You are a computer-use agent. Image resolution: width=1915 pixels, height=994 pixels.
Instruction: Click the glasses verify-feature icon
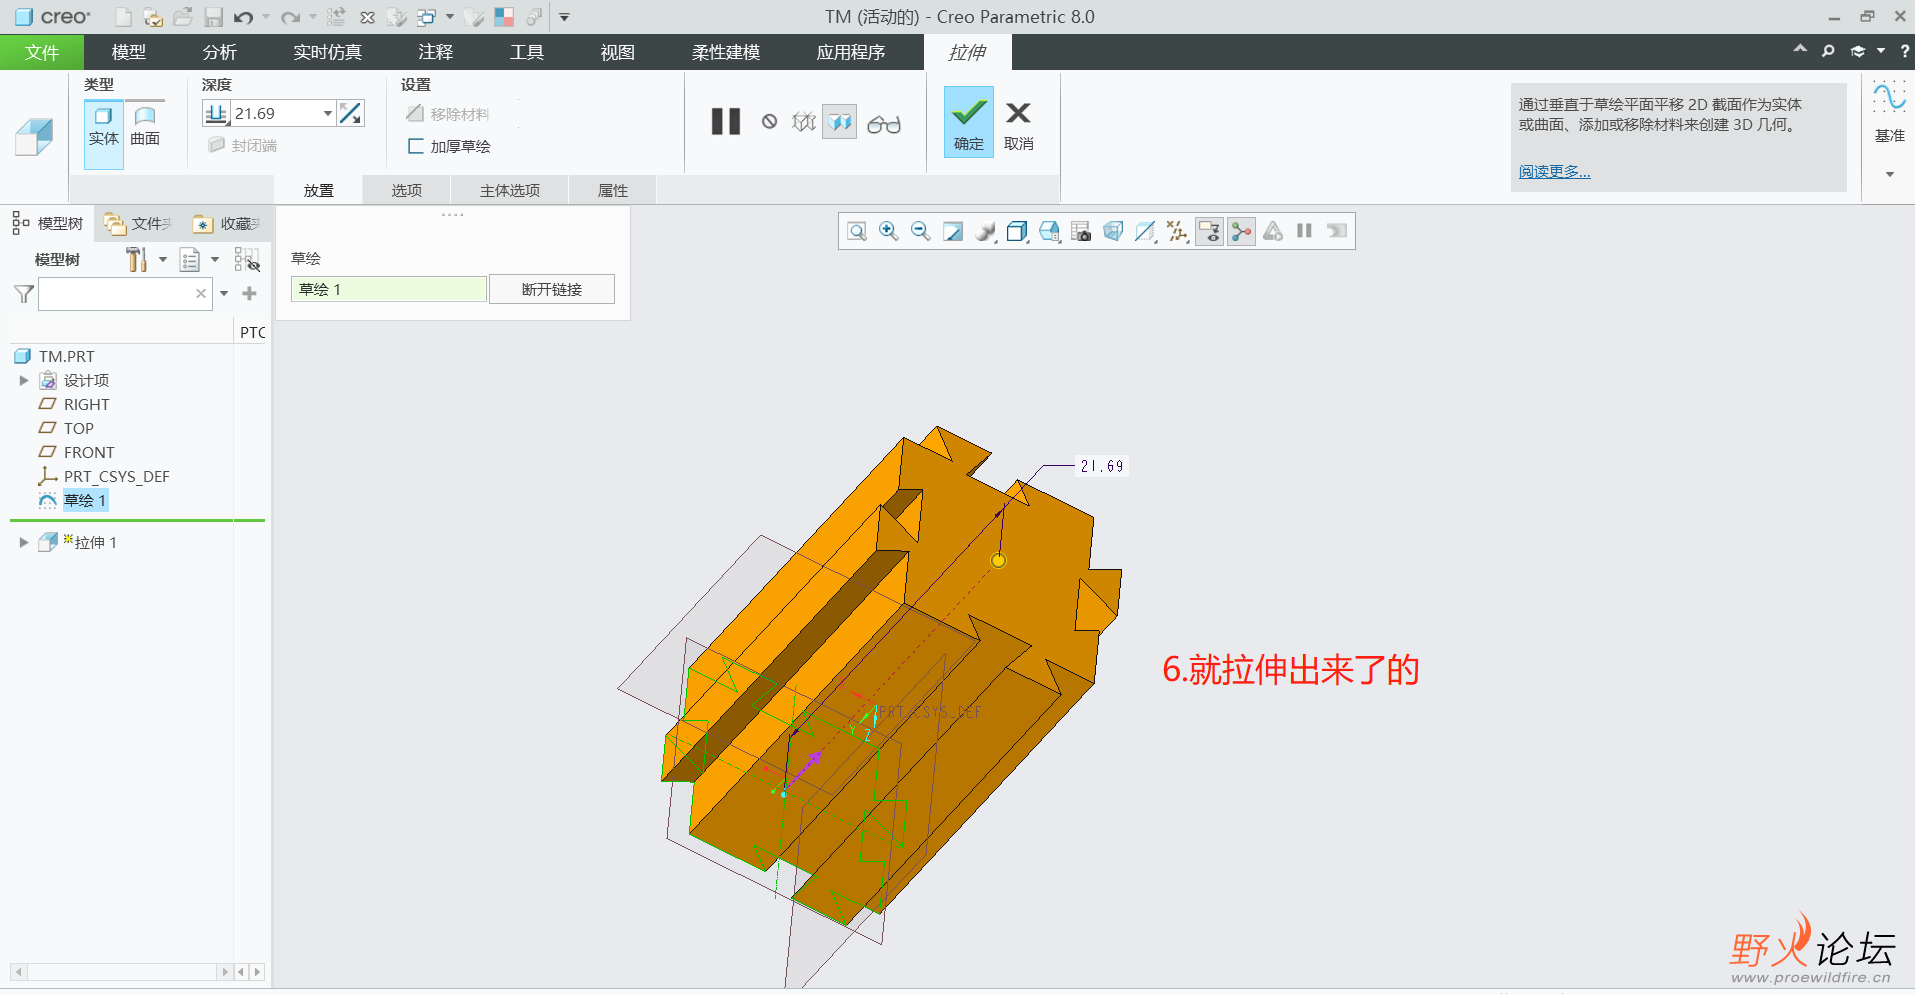[x=884, y=123]
